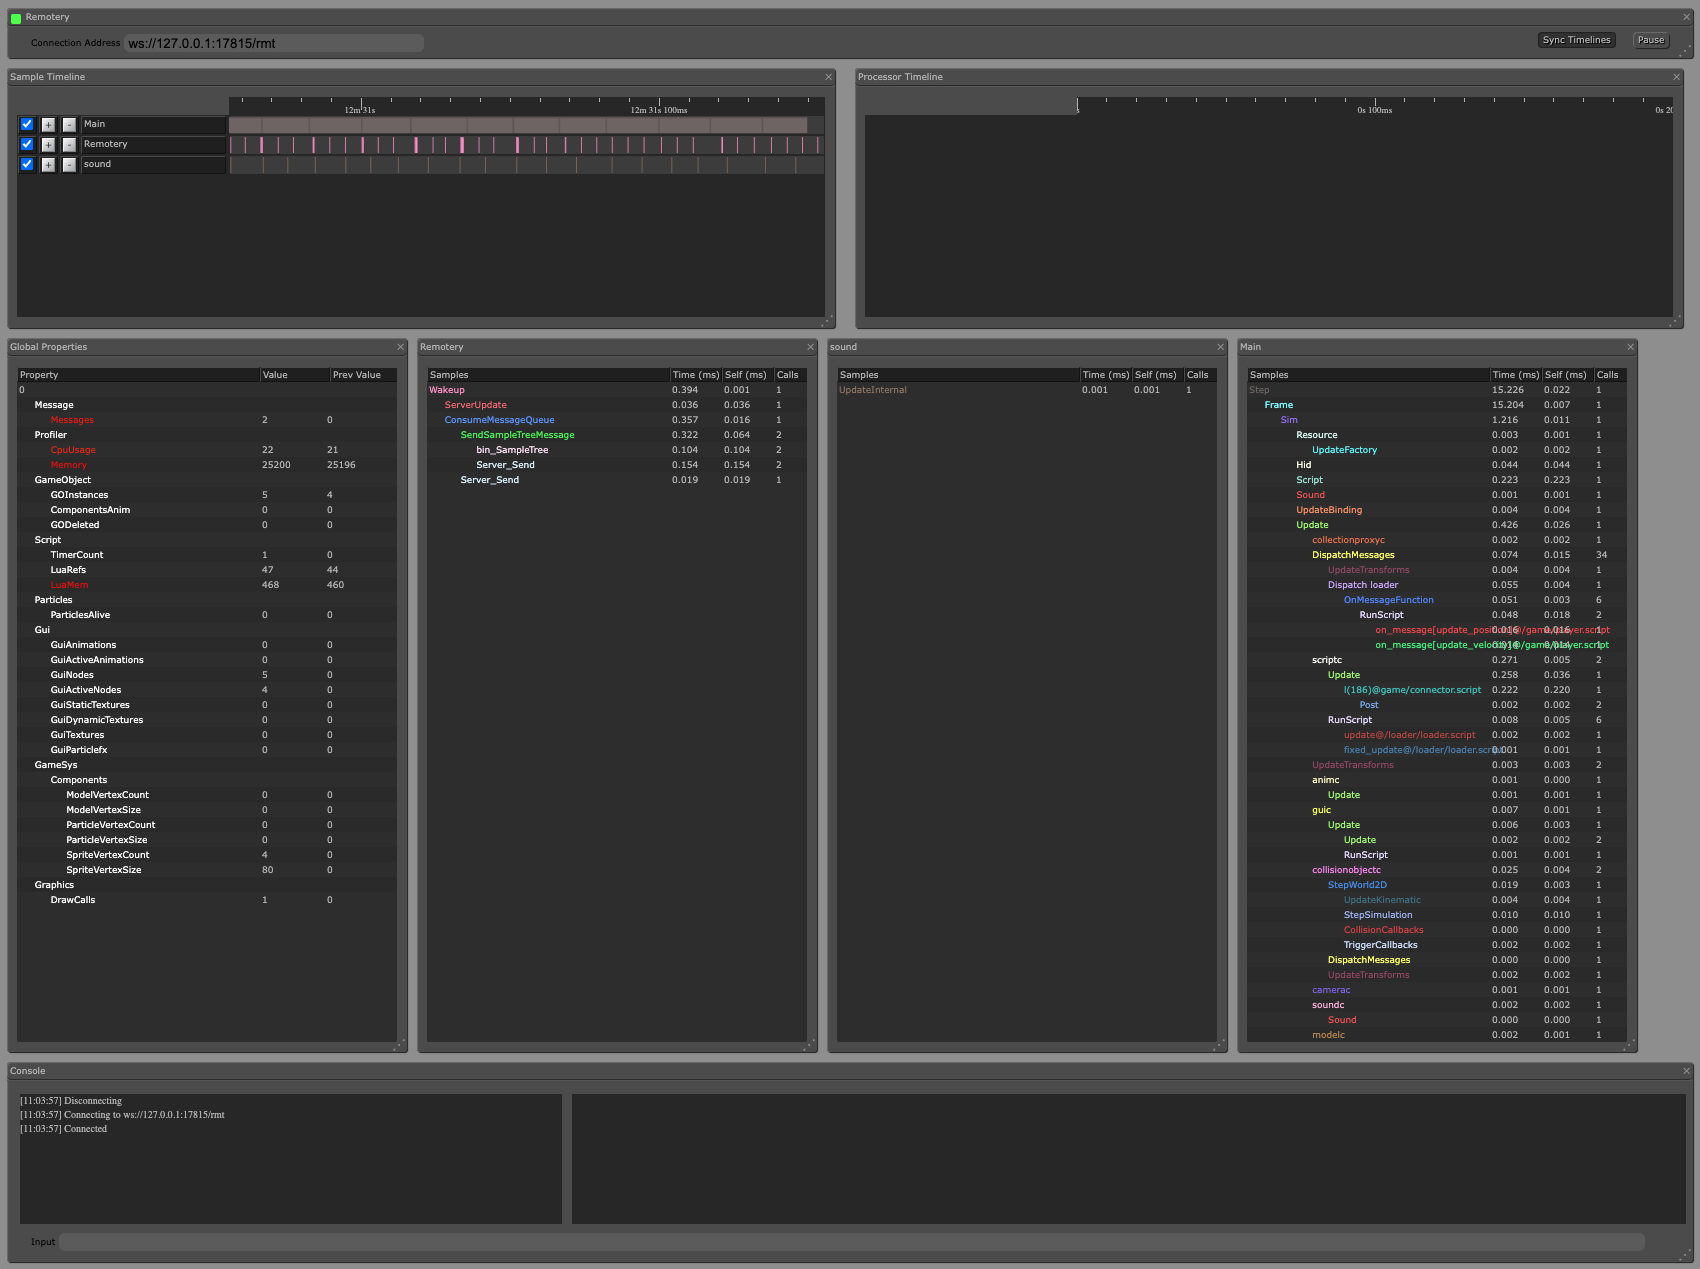
Task: Click the minus icon beside sound thread
Action: point(69,164)
